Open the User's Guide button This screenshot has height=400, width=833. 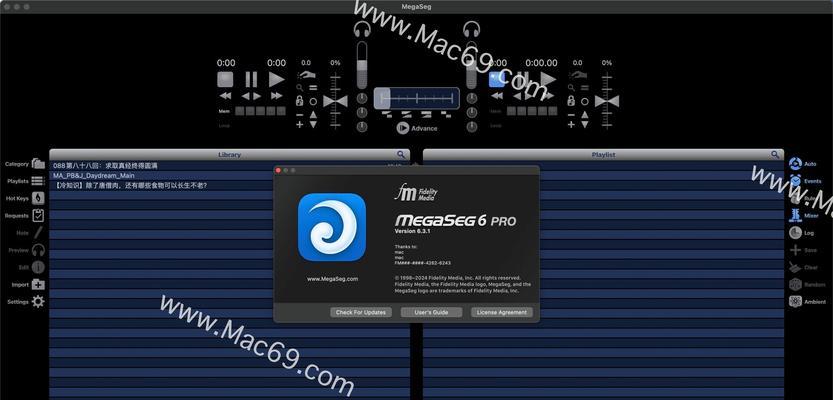[x=431, y=312]
